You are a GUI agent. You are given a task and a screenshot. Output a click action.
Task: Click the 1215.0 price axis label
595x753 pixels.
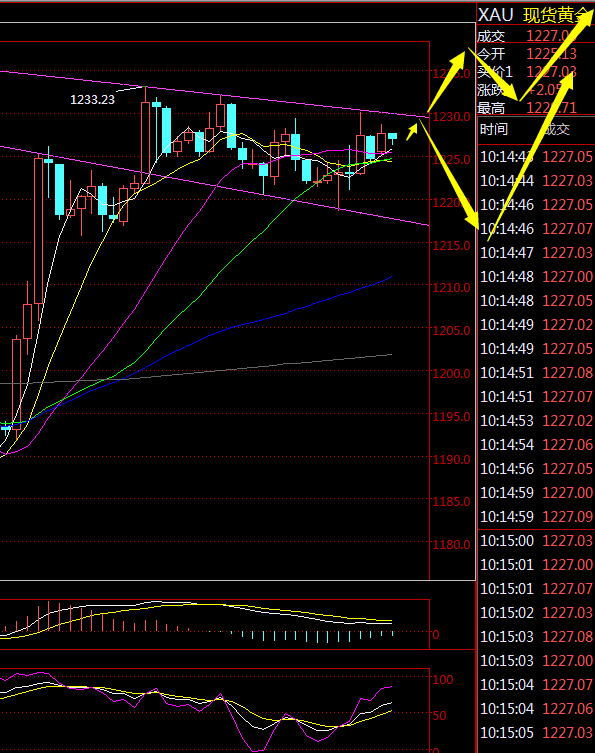[x=451, y=246]
